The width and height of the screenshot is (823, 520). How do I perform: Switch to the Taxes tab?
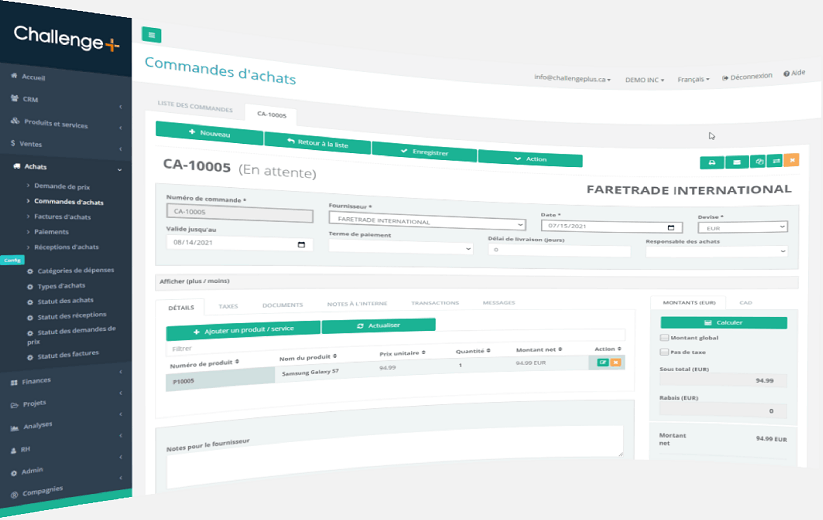point(228,306)
